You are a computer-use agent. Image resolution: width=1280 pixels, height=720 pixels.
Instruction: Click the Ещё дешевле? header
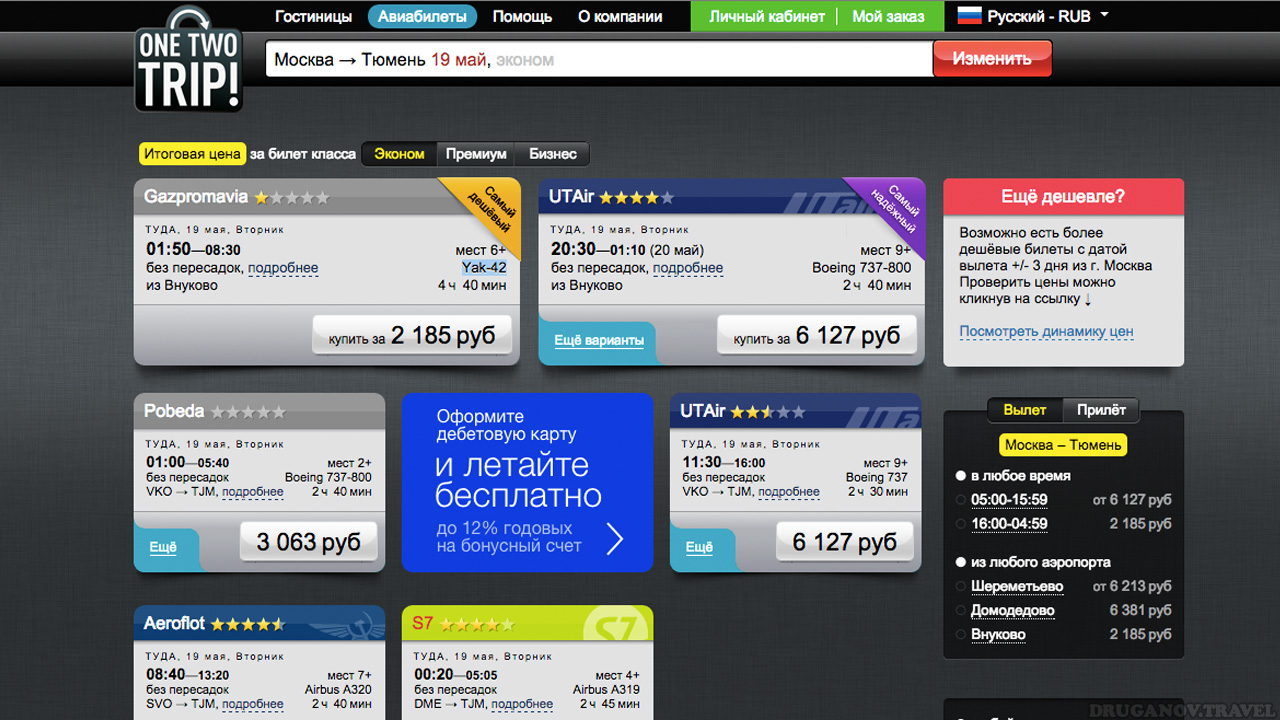tap(1063, 197)
